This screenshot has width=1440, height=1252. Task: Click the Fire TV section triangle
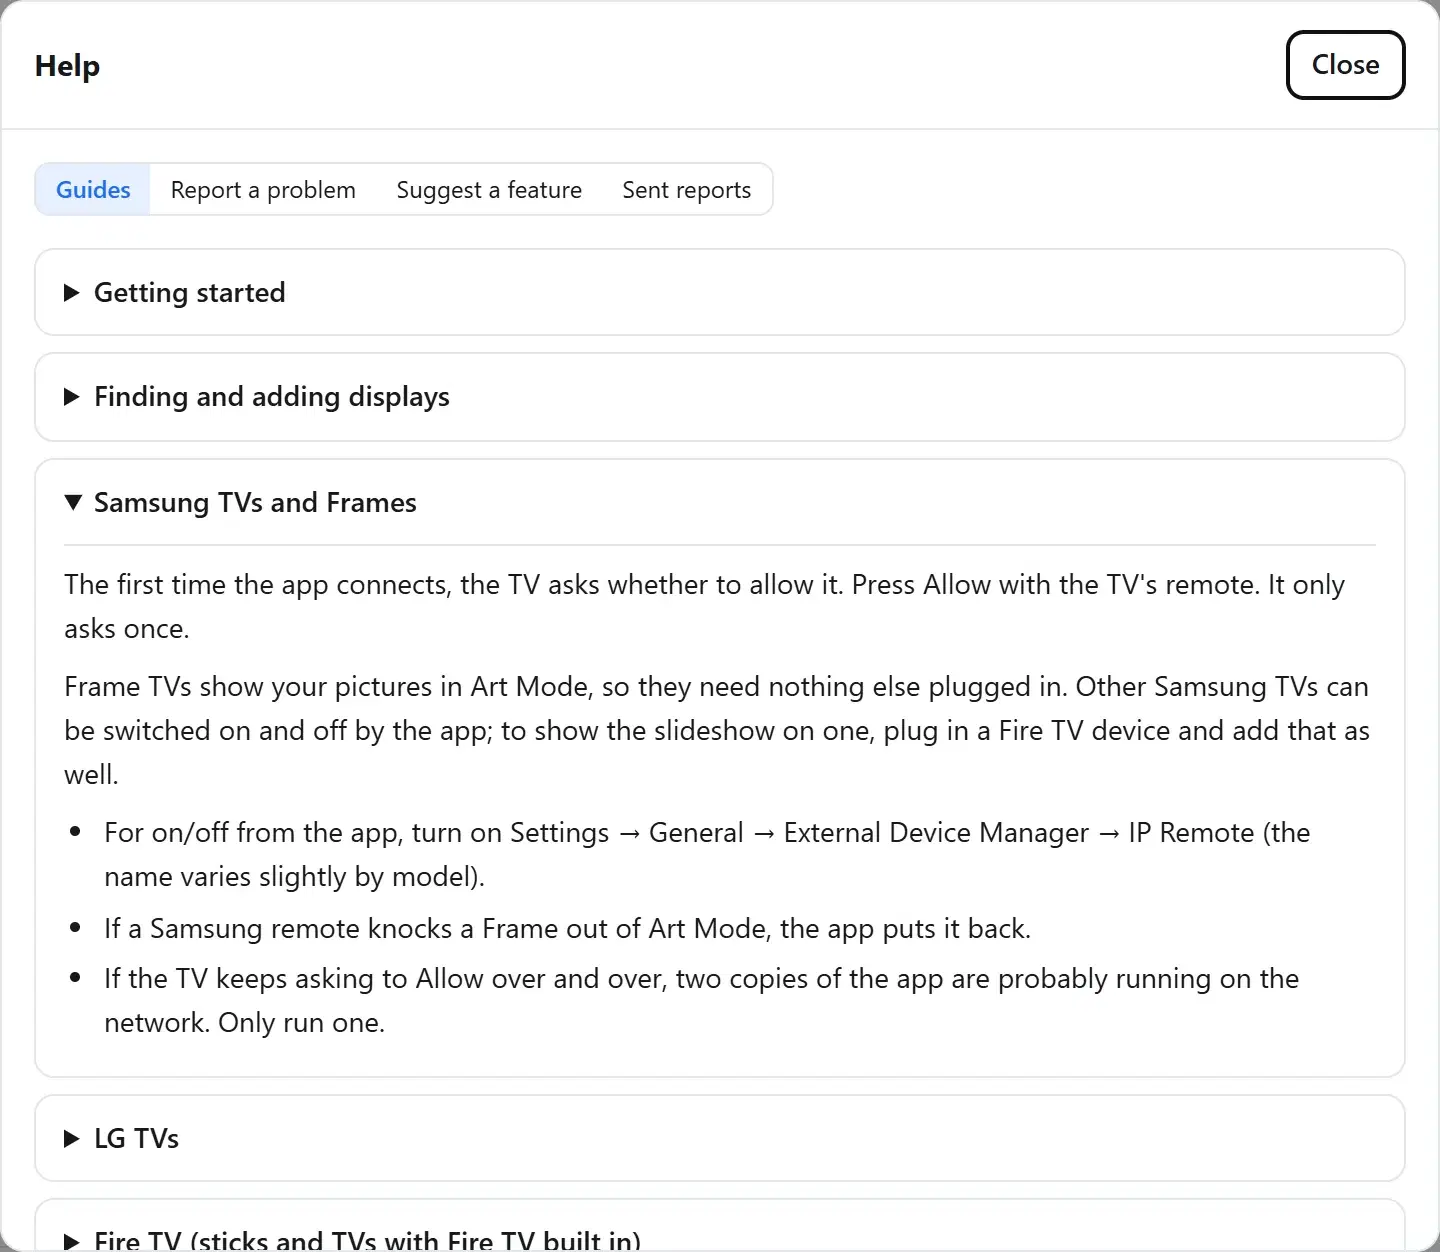coord(72,1241)
